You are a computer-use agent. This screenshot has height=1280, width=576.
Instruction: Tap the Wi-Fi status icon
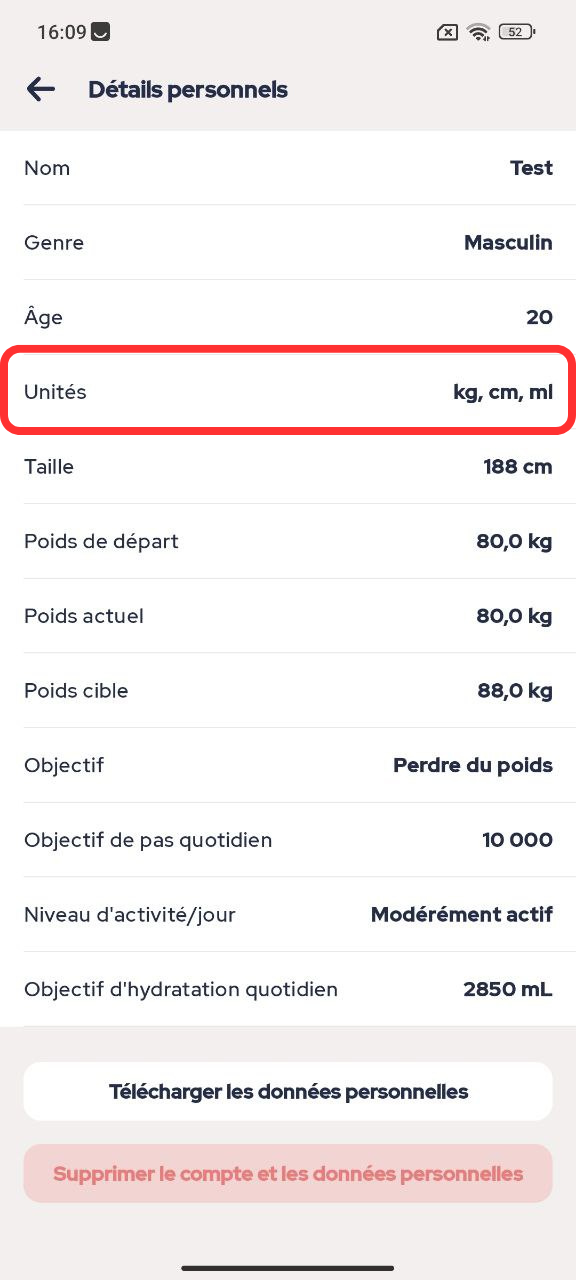coord(479,32)
